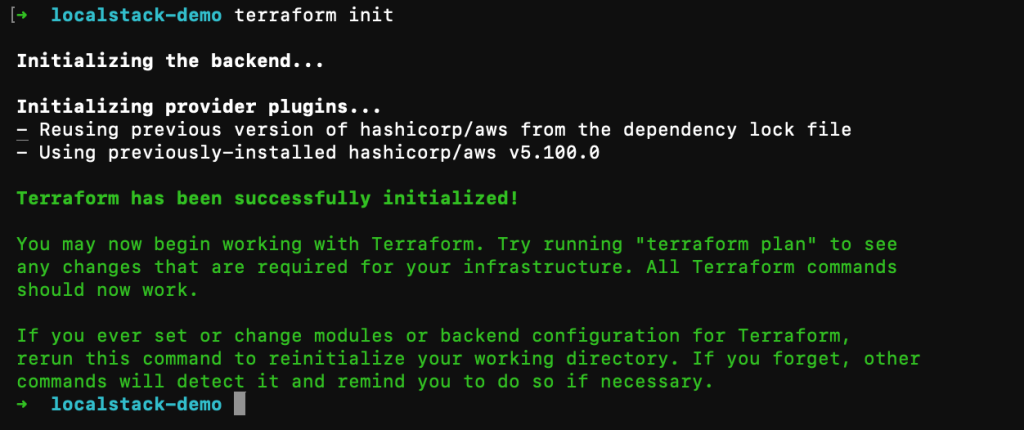
Task: Click the dash bullet before "Using previously-installed"
Action: [23, 152]
